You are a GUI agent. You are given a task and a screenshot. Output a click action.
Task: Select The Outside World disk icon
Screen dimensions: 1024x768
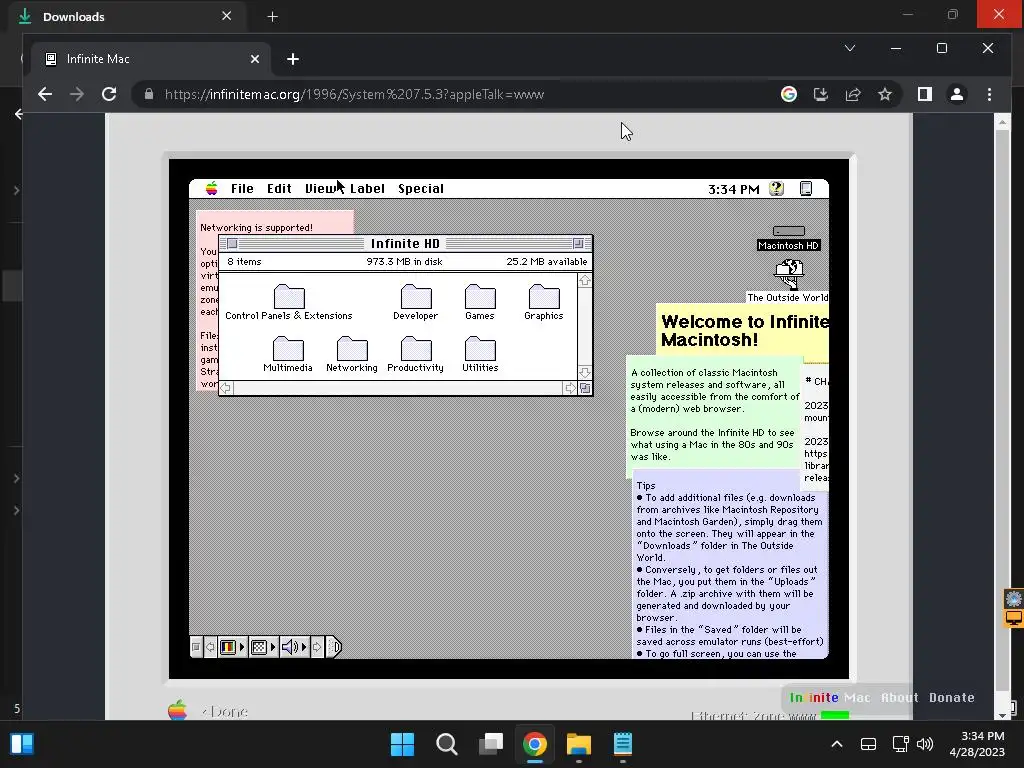[x=788, y=281]
